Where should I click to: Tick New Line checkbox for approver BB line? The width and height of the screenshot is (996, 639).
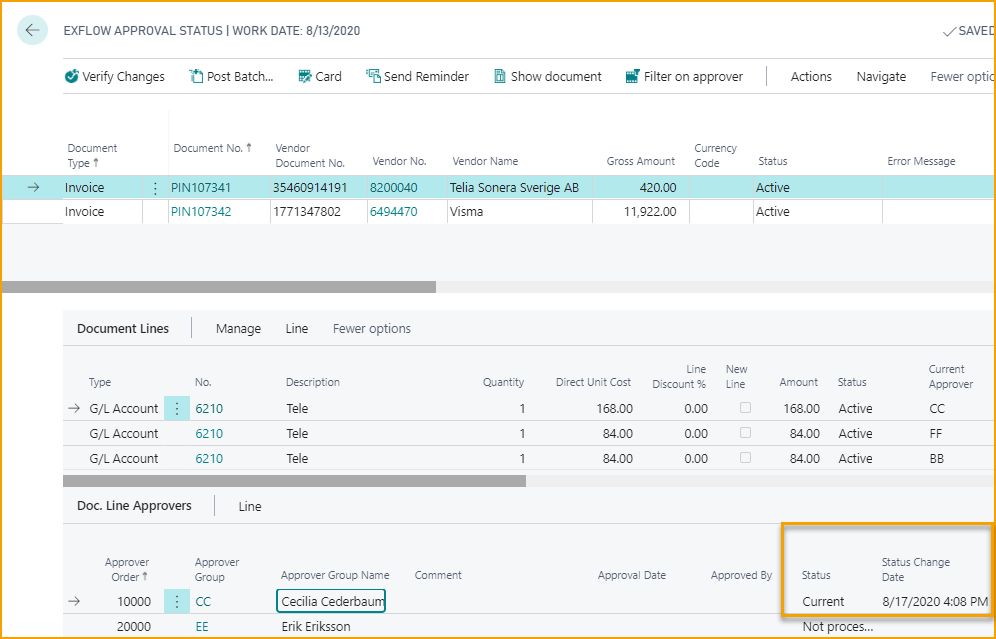click(745, 458)
